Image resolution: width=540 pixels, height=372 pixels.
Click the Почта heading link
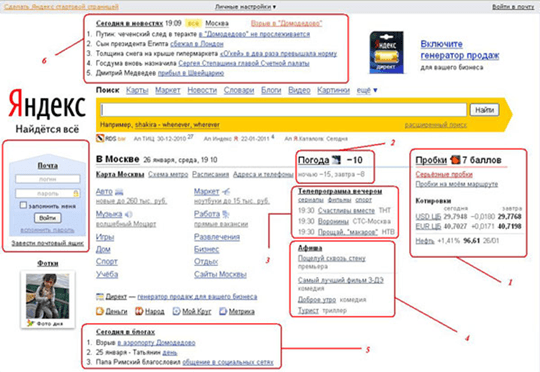[x=48, y=166]
